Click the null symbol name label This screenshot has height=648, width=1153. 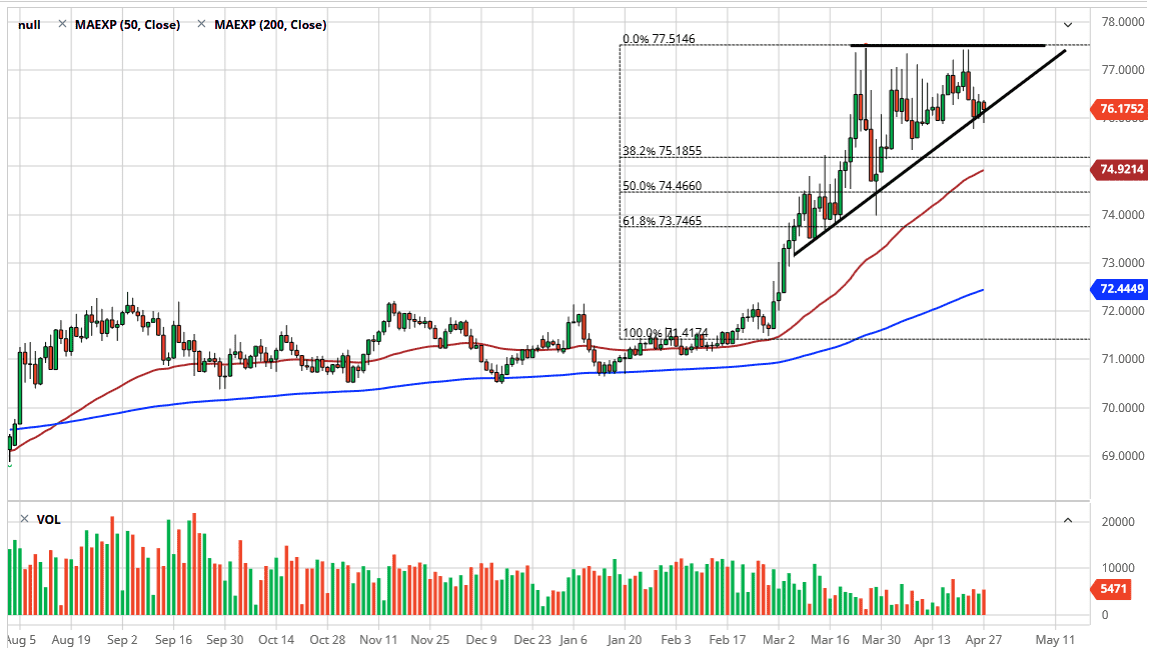29,25
